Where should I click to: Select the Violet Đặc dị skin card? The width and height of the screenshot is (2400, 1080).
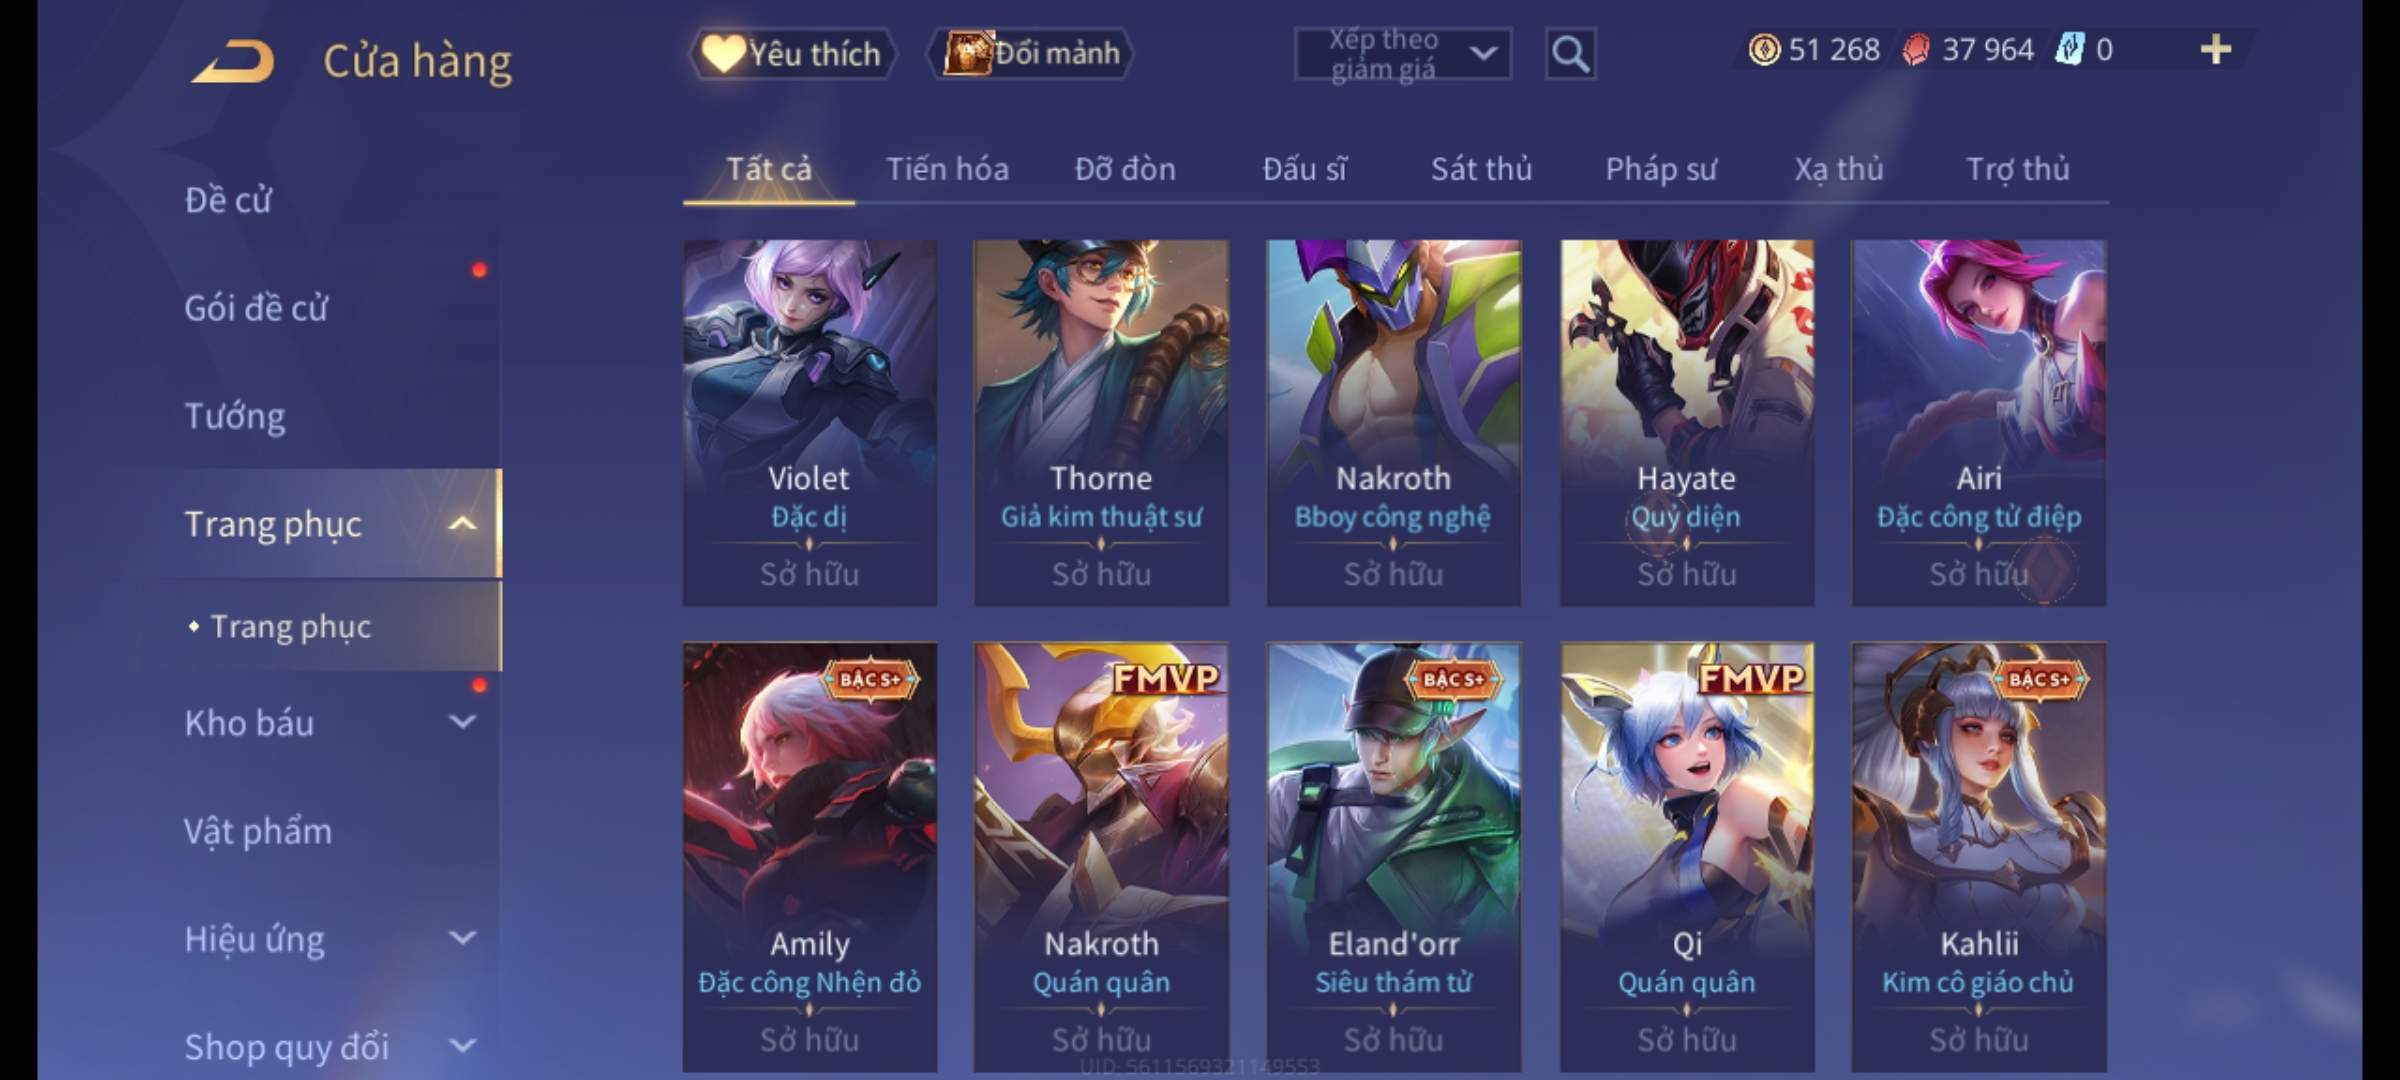tap(809, 422)
